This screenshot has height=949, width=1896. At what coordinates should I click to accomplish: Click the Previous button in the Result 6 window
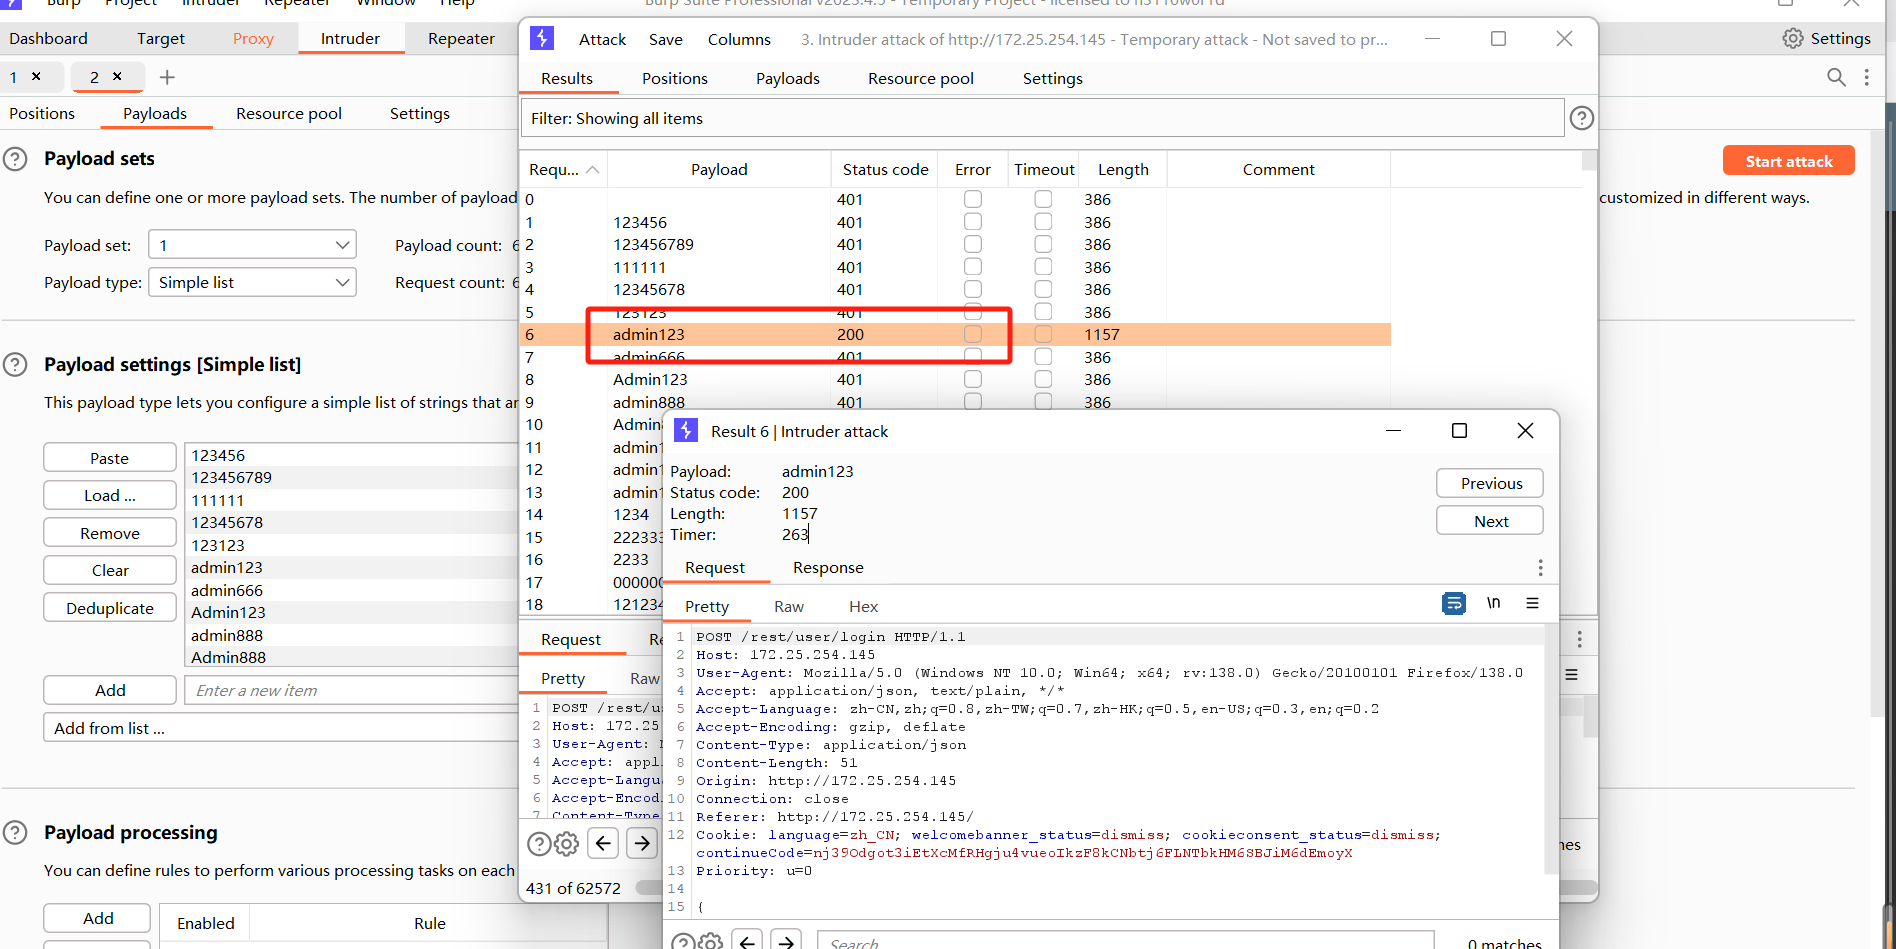coord(1490,483)
